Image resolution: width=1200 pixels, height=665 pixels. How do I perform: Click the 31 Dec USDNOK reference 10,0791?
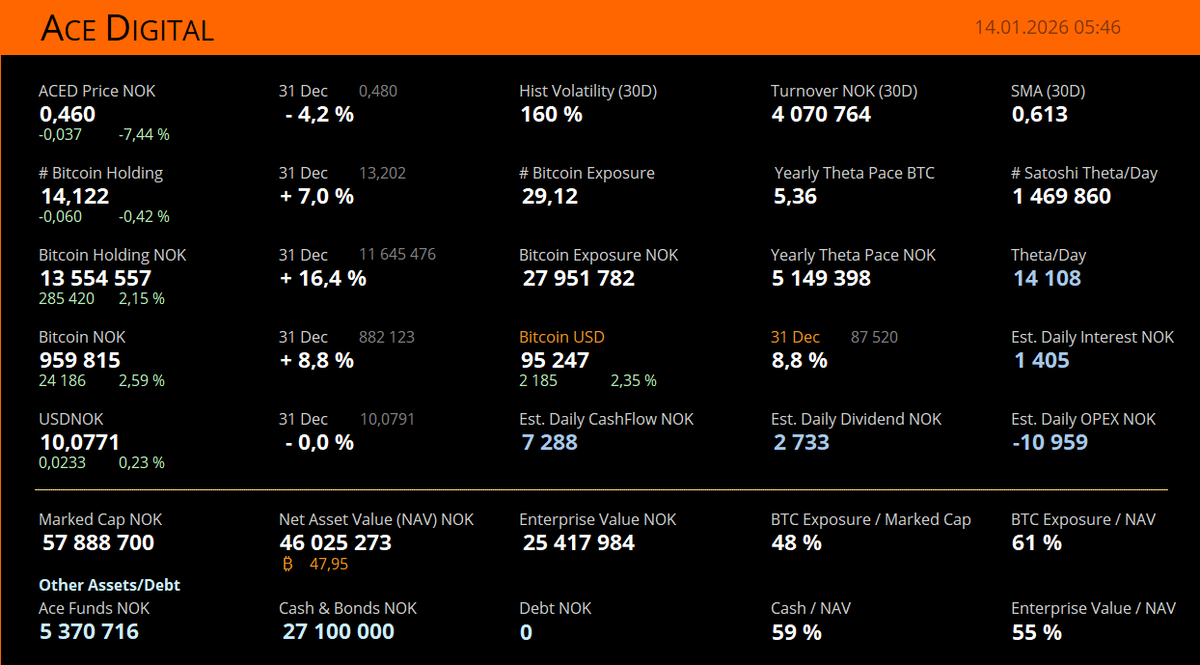[x=388, y=420]
